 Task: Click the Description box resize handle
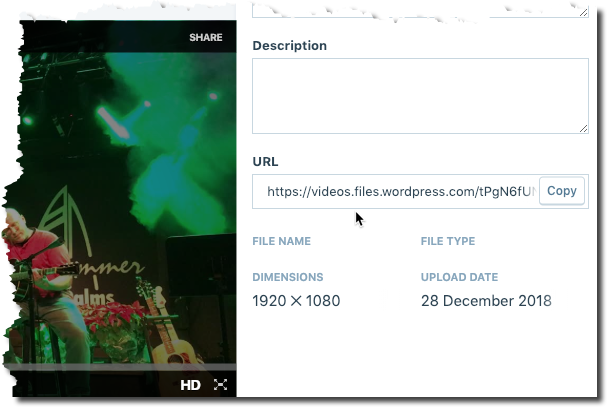583,129
